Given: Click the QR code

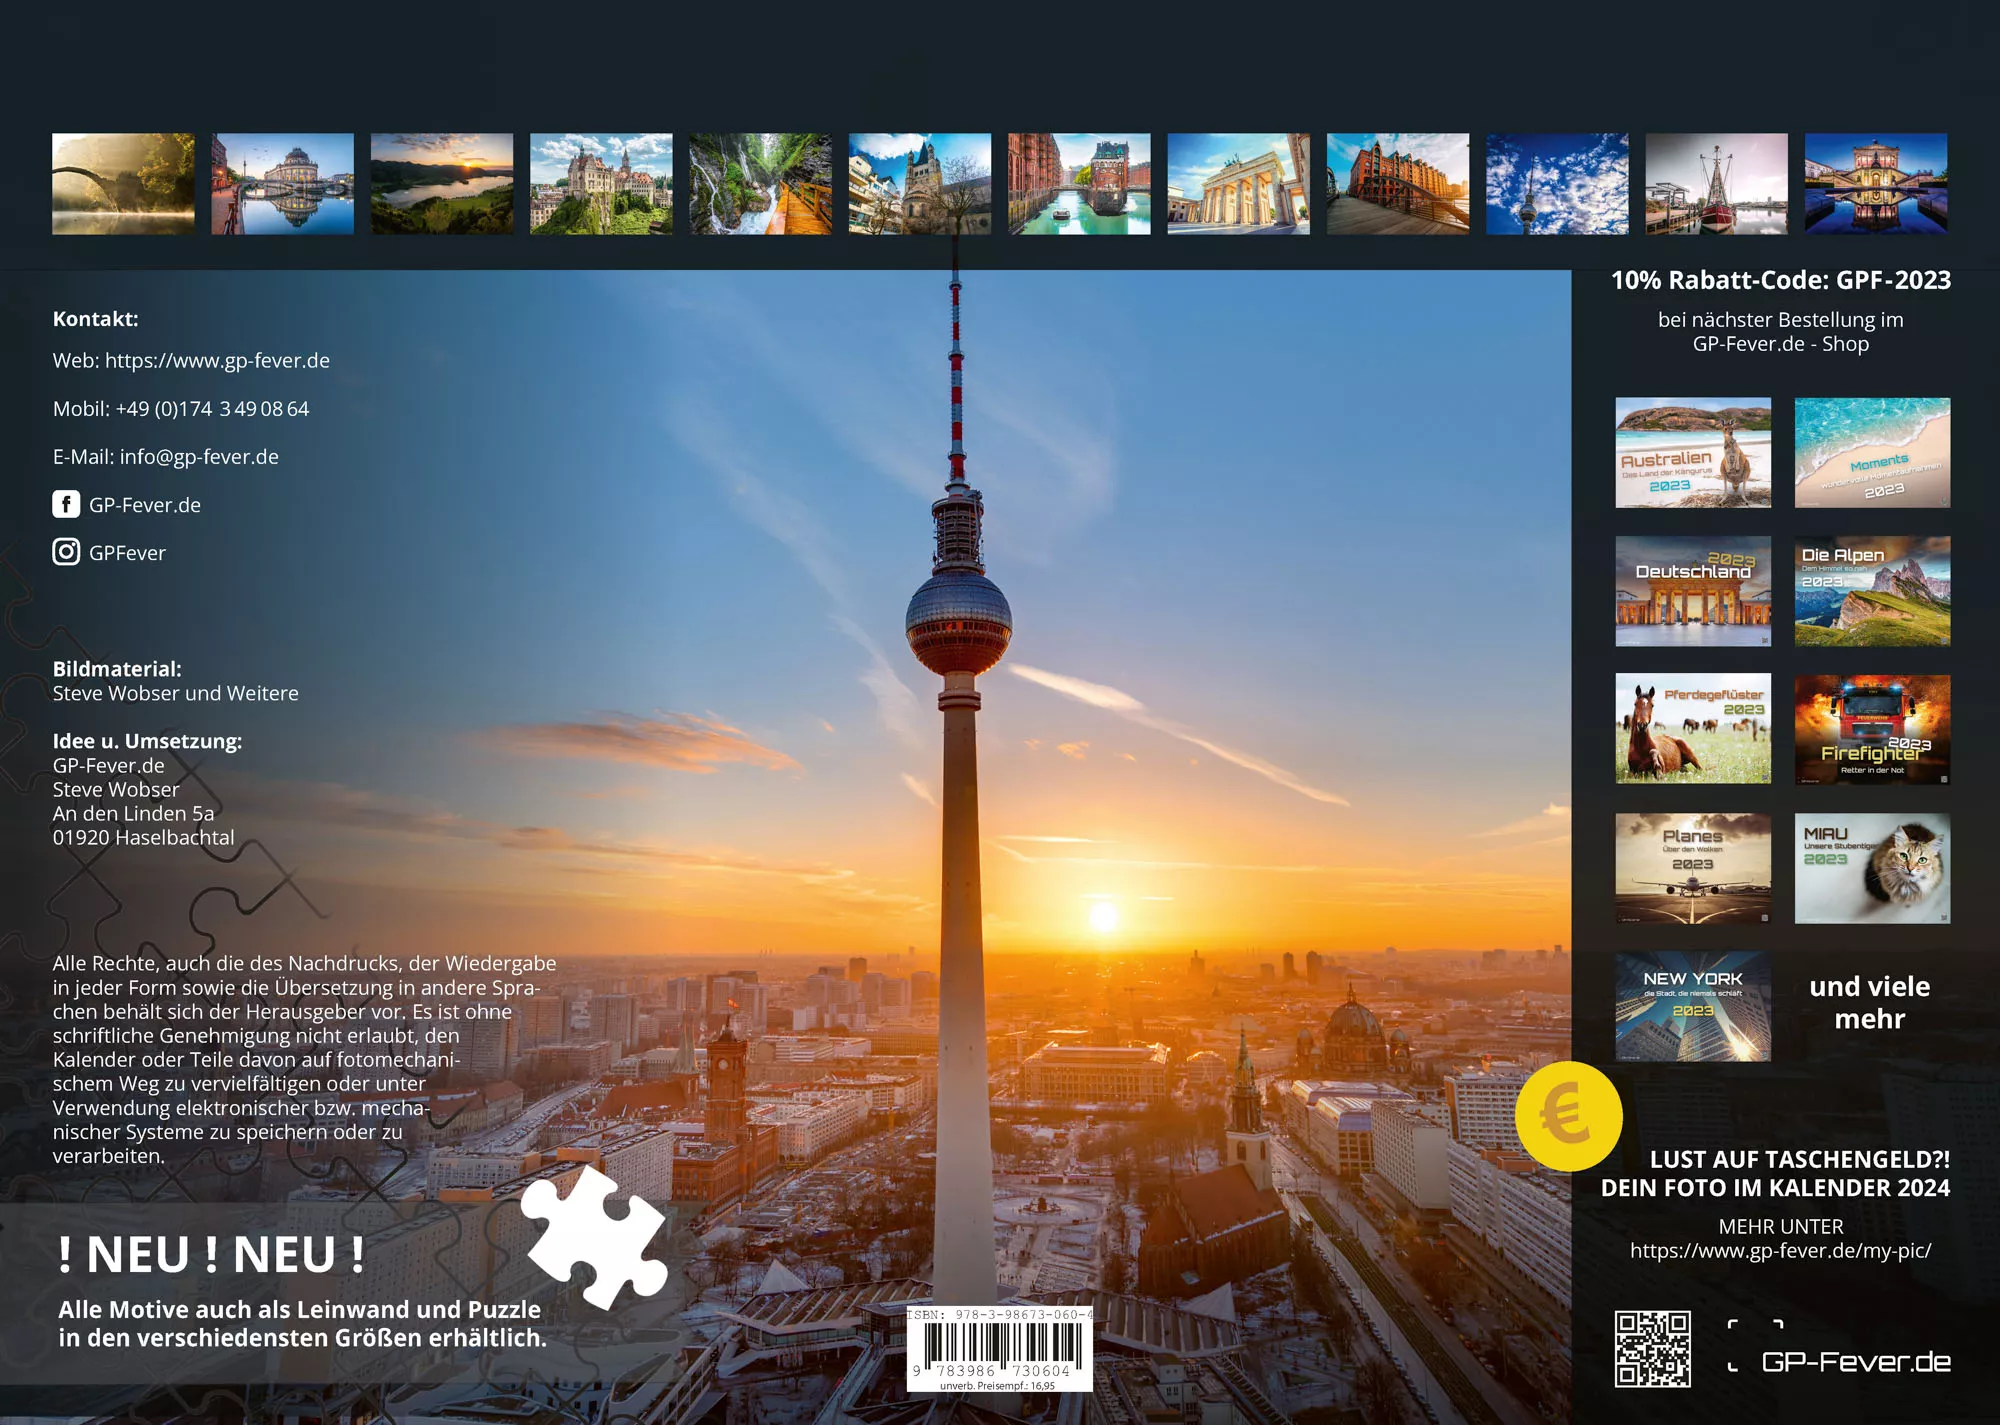Looking at the screenshot, I should point(1653,1349).
